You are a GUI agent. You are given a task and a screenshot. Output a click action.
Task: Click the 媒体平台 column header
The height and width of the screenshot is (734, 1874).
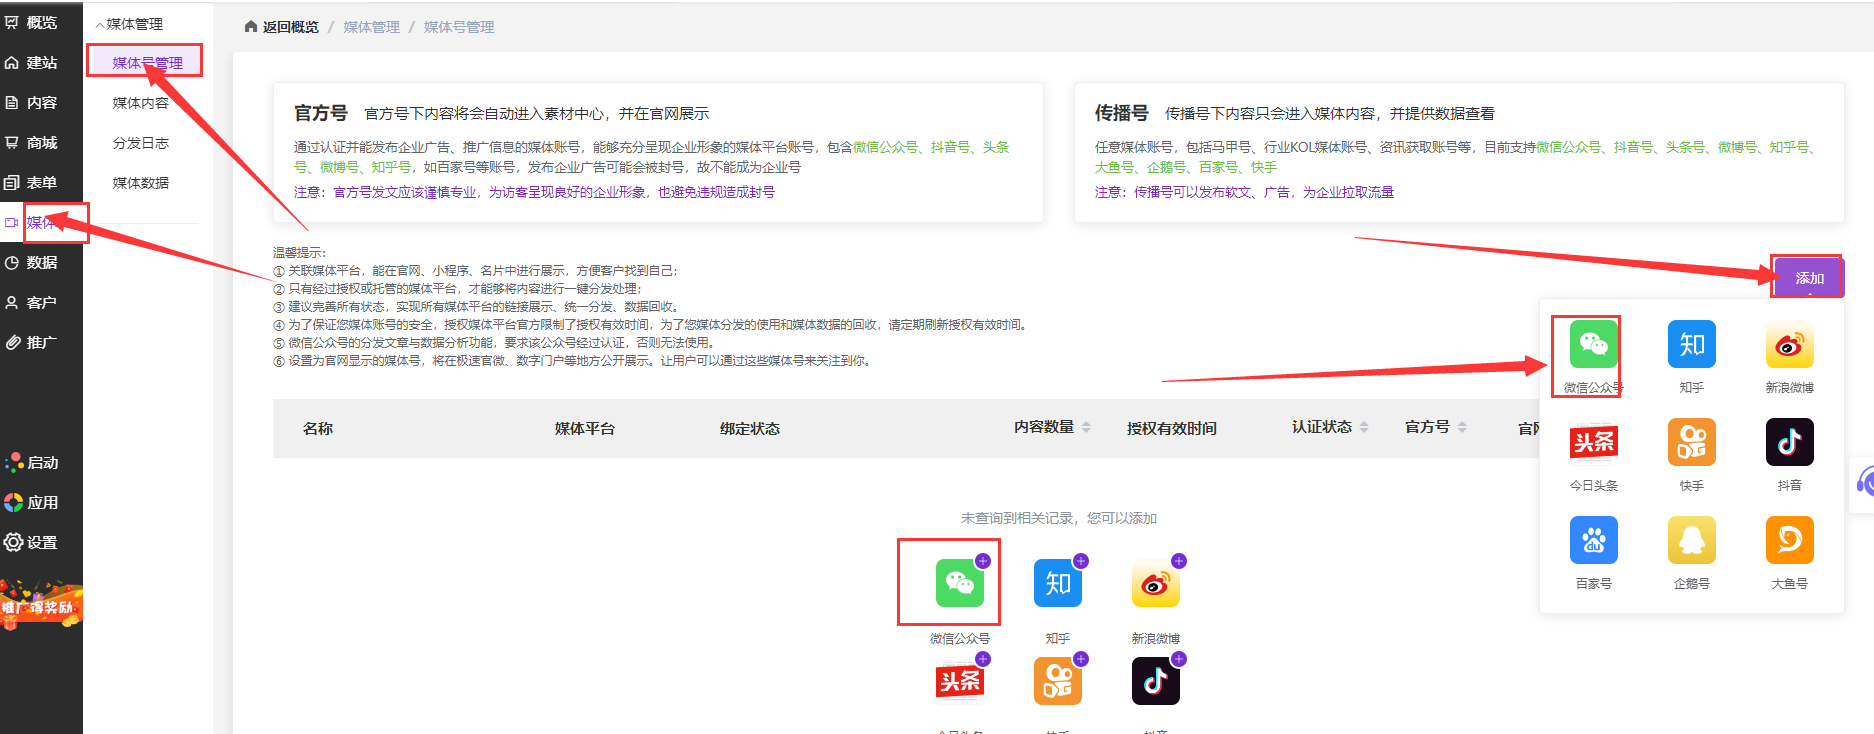(x=584, y=428)
